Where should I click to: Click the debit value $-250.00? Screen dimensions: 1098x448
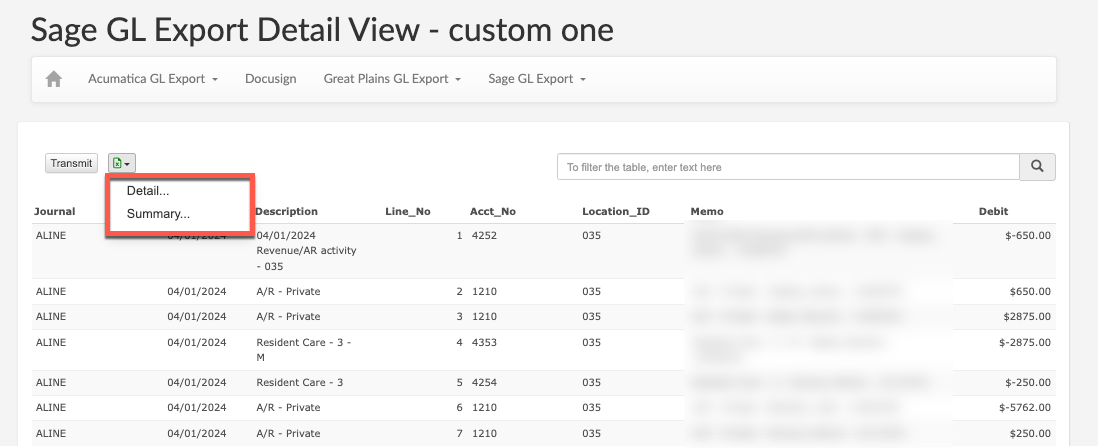coord(1027,383)
